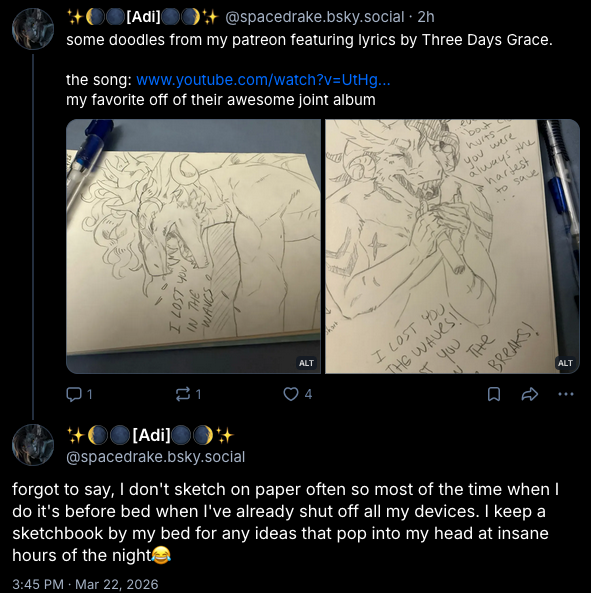Viewport: 591px width, 593px height.
Task: Show ALT text on the right image
Action: 565,363
